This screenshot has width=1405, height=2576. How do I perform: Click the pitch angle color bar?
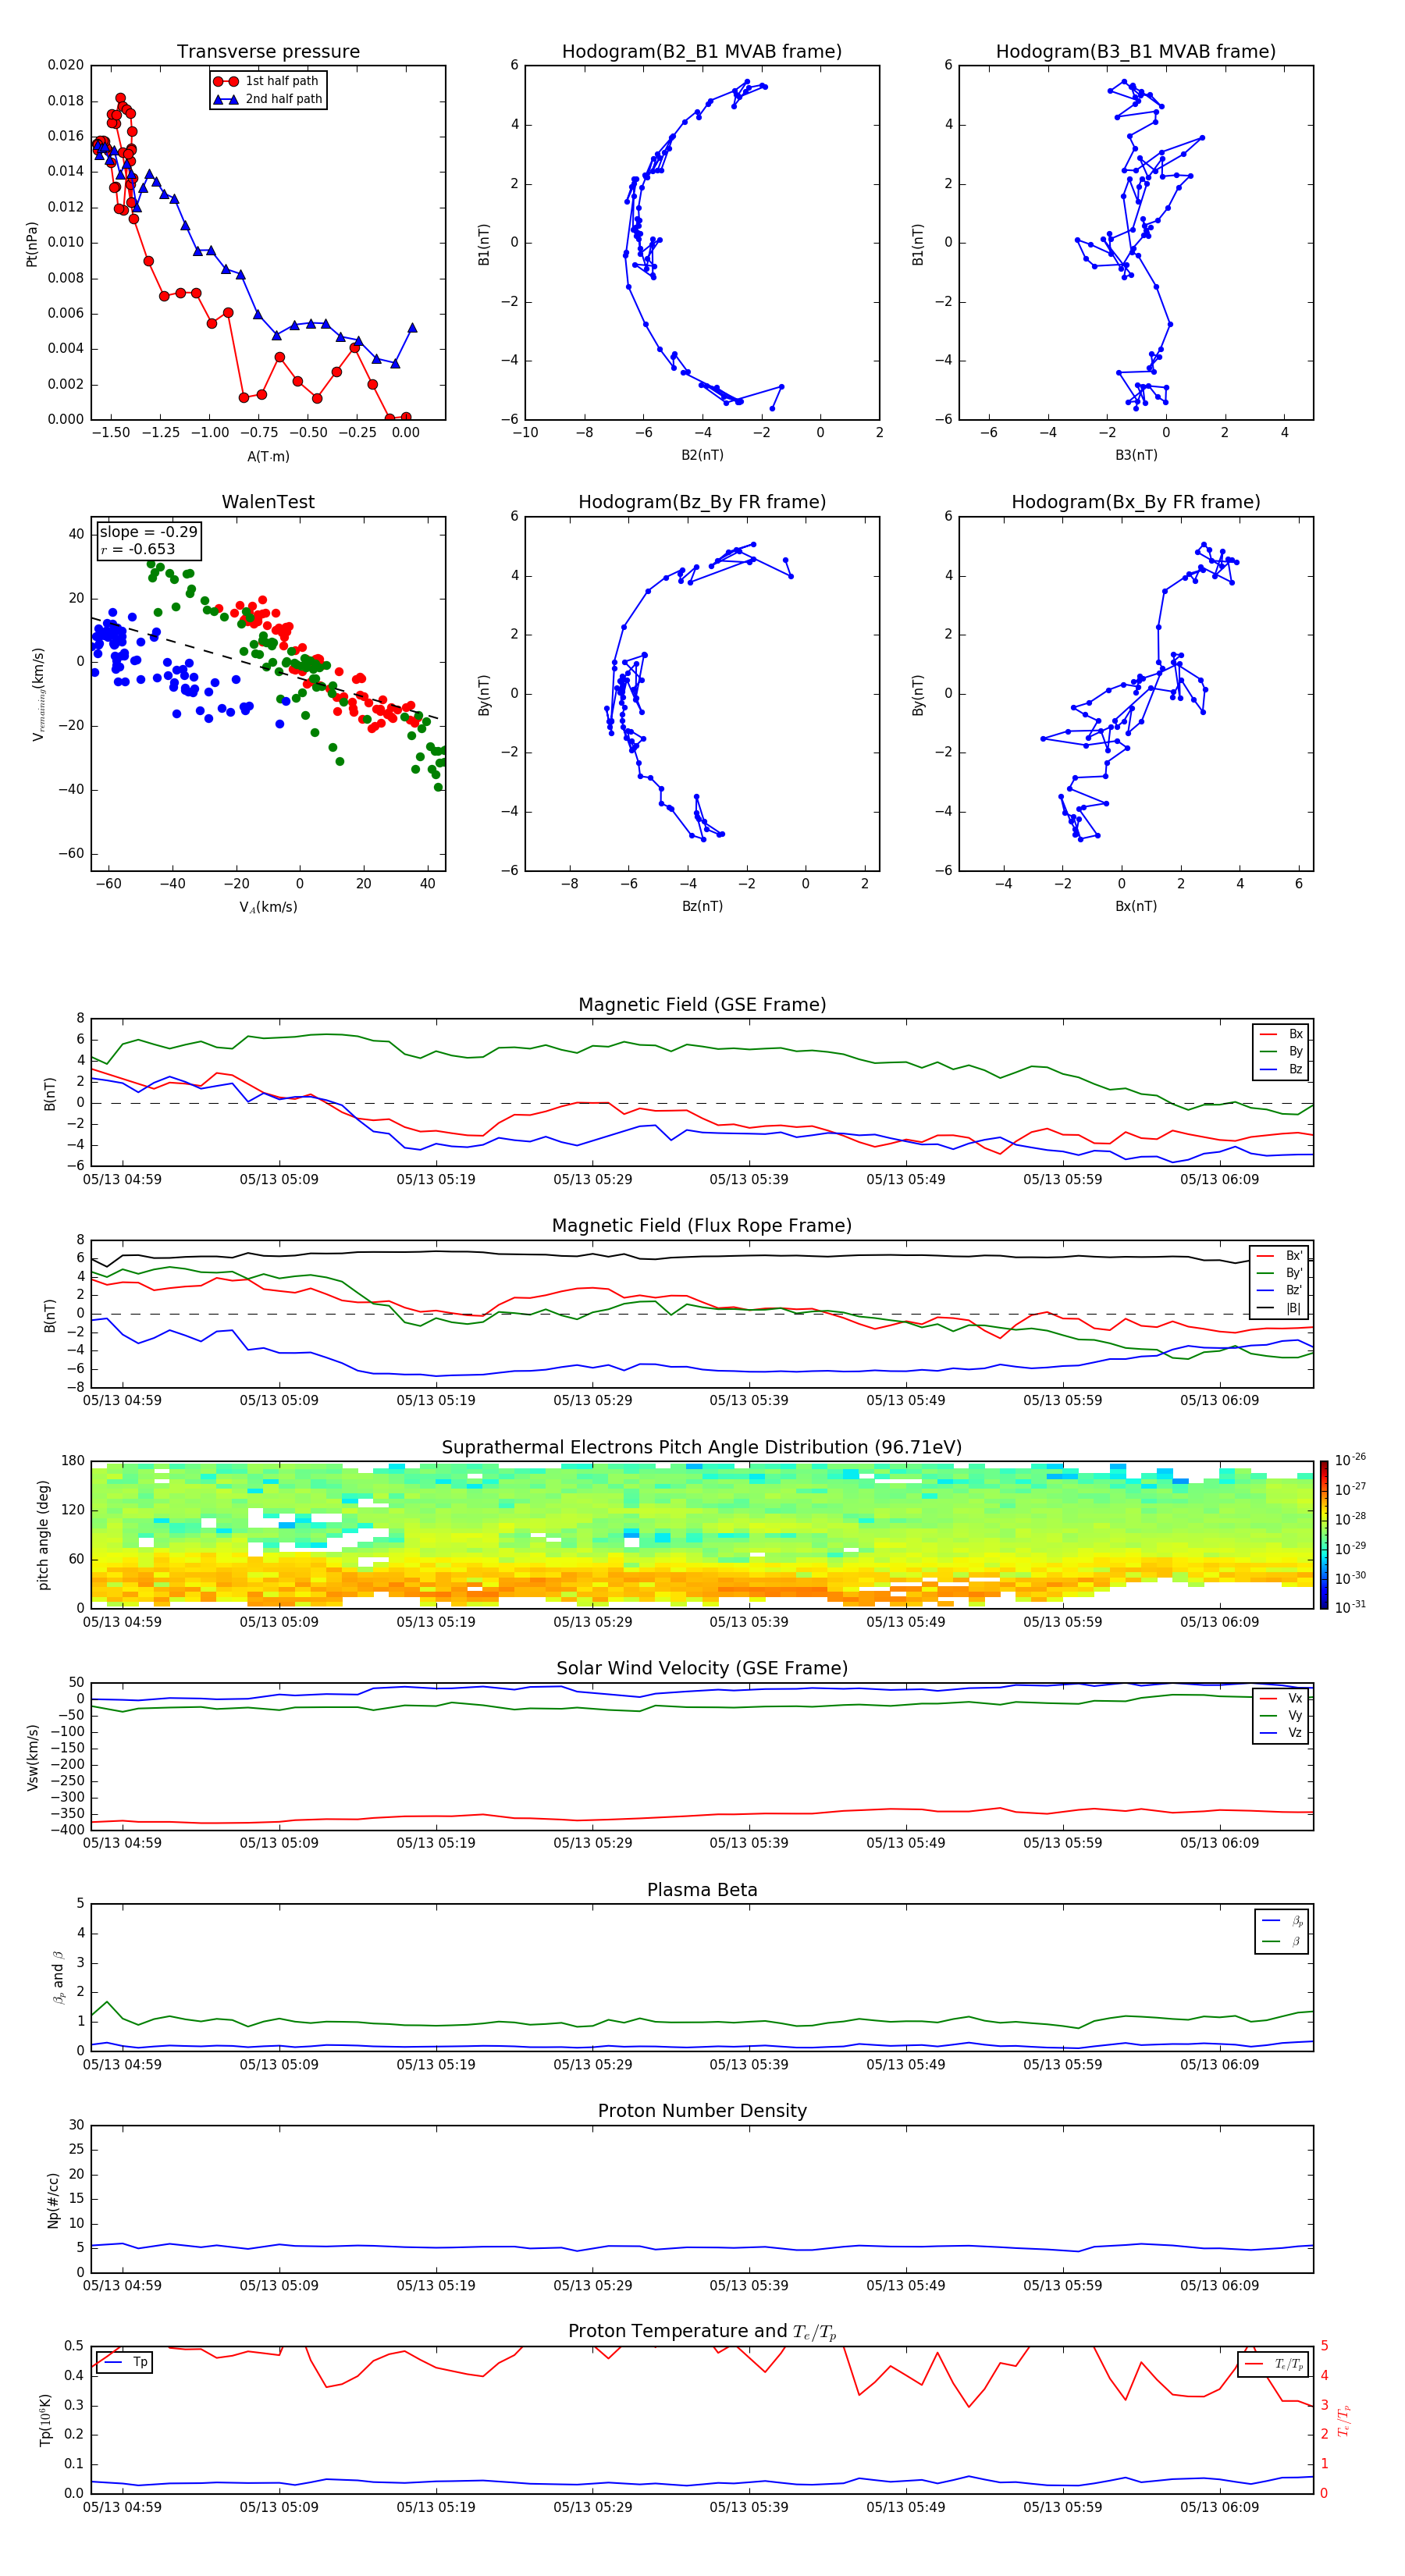coord(1324,1534)
